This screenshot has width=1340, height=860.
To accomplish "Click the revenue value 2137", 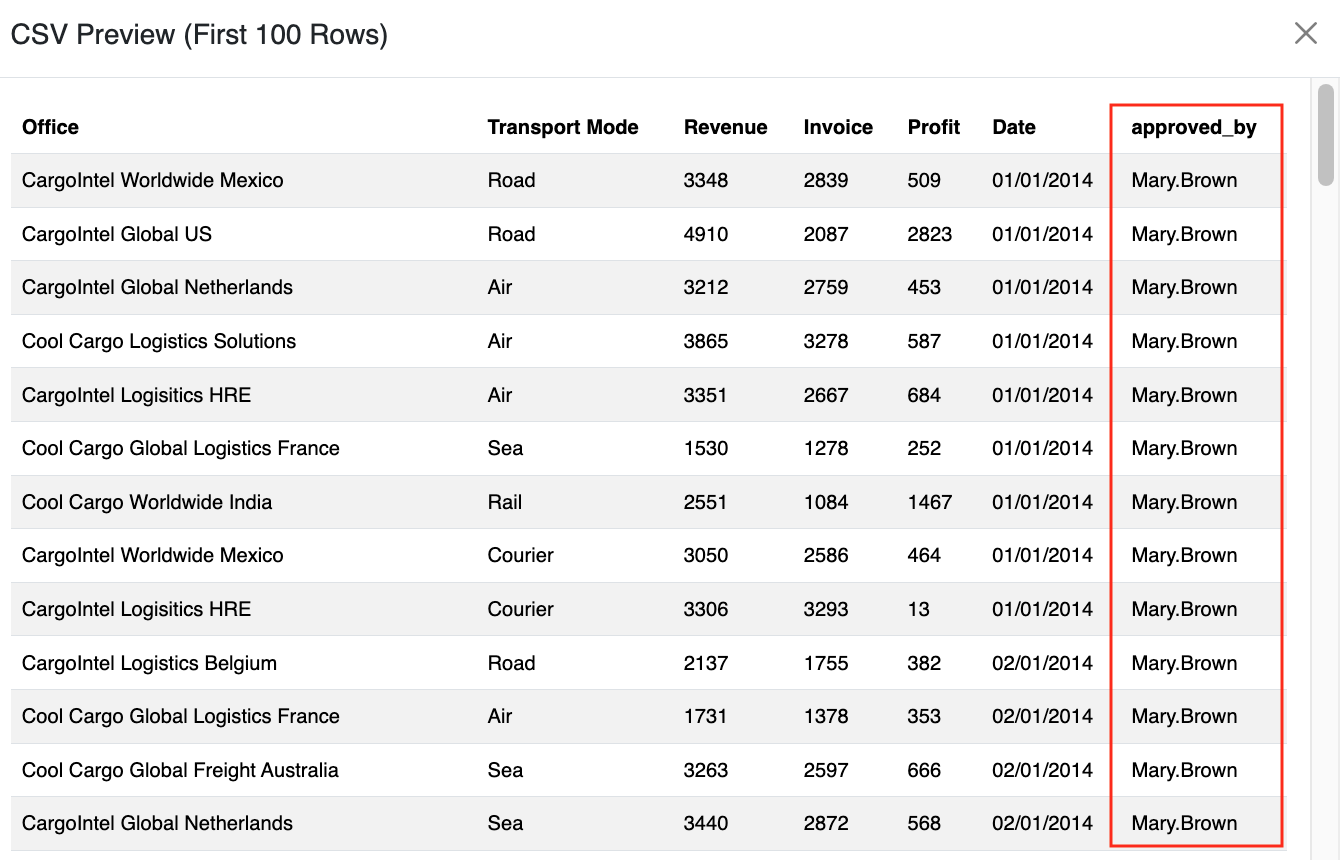I will tap(706, 663).
